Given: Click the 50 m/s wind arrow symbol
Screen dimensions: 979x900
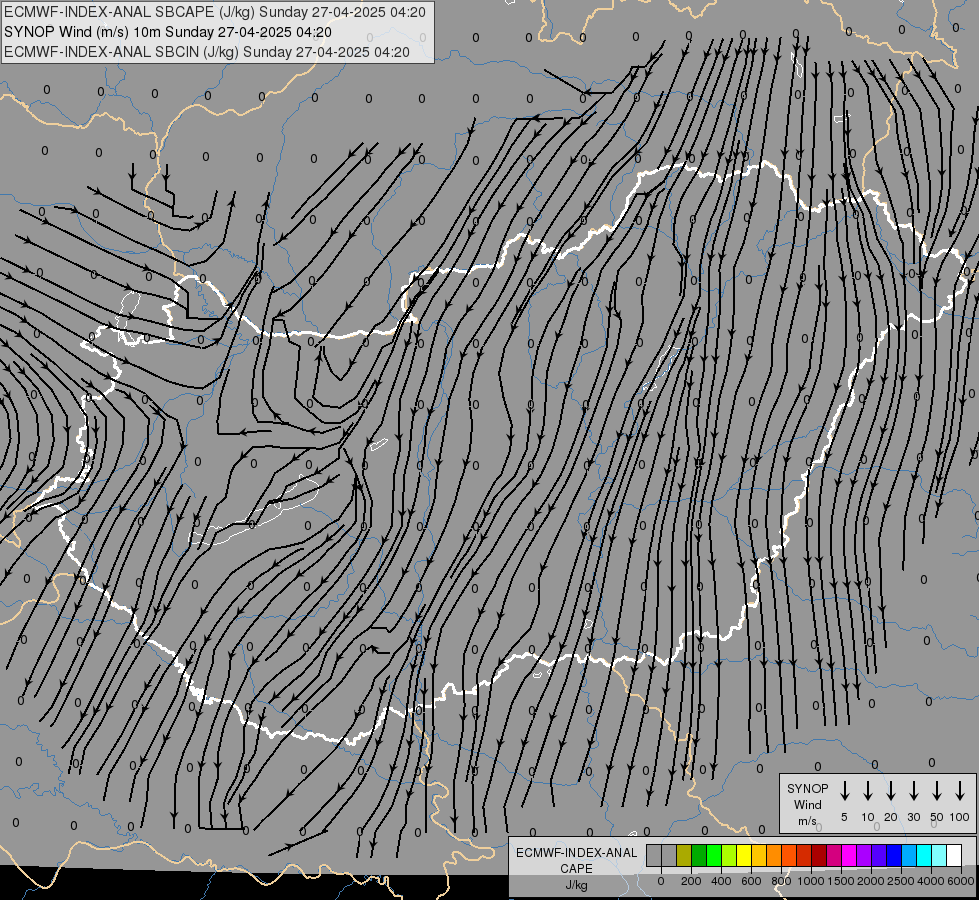Looking at the screenshot, I should 937,791.
